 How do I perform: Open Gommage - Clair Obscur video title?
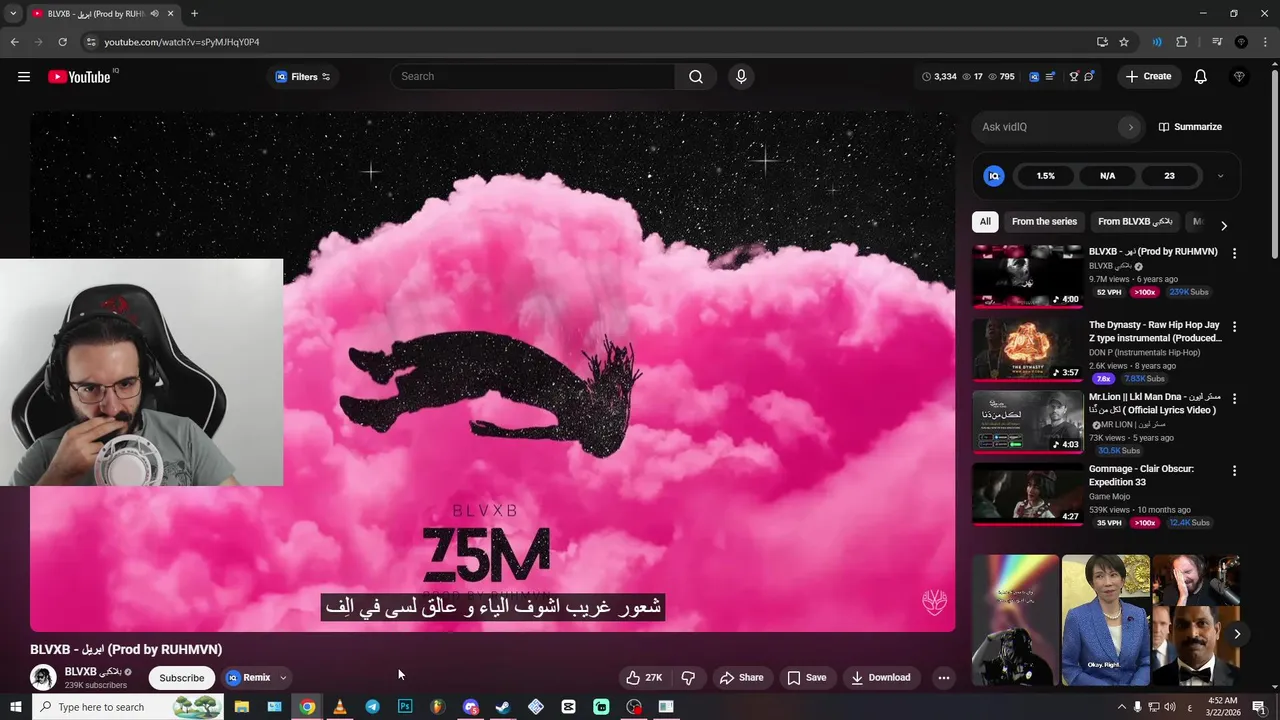point(1141,475)
